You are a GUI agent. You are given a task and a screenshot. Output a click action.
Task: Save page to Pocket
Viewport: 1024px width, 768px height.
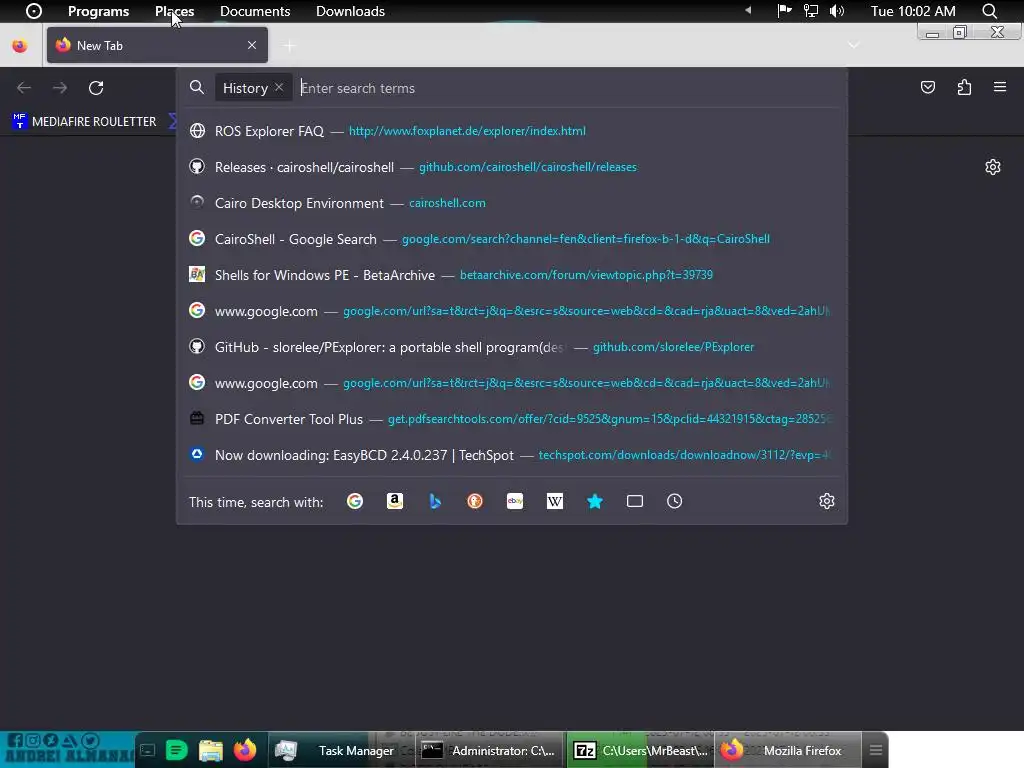[x=928, y=88]
